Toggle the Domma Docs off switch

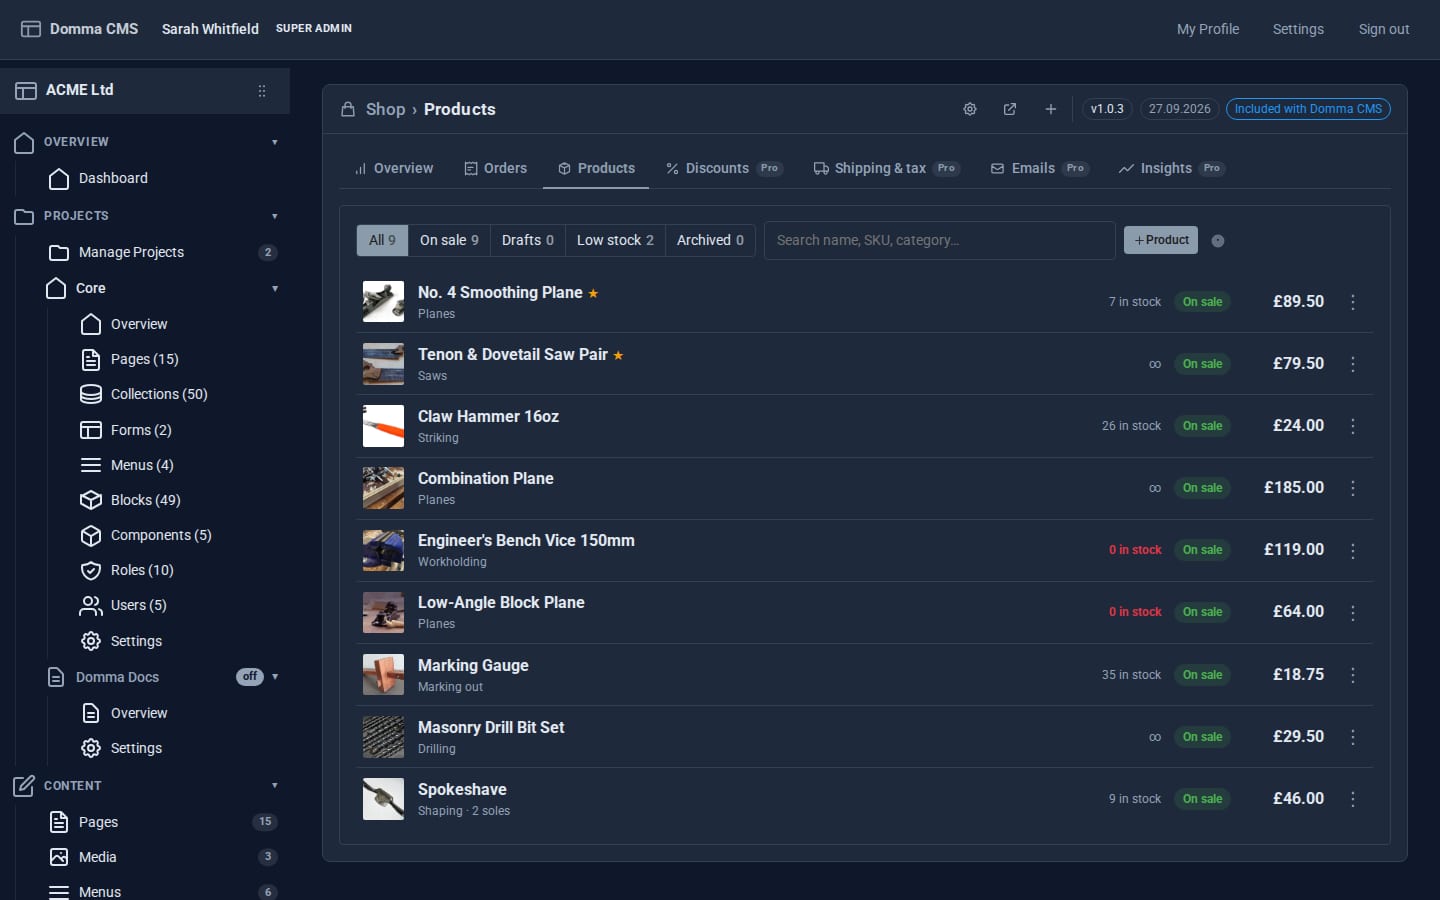[250, 677]
